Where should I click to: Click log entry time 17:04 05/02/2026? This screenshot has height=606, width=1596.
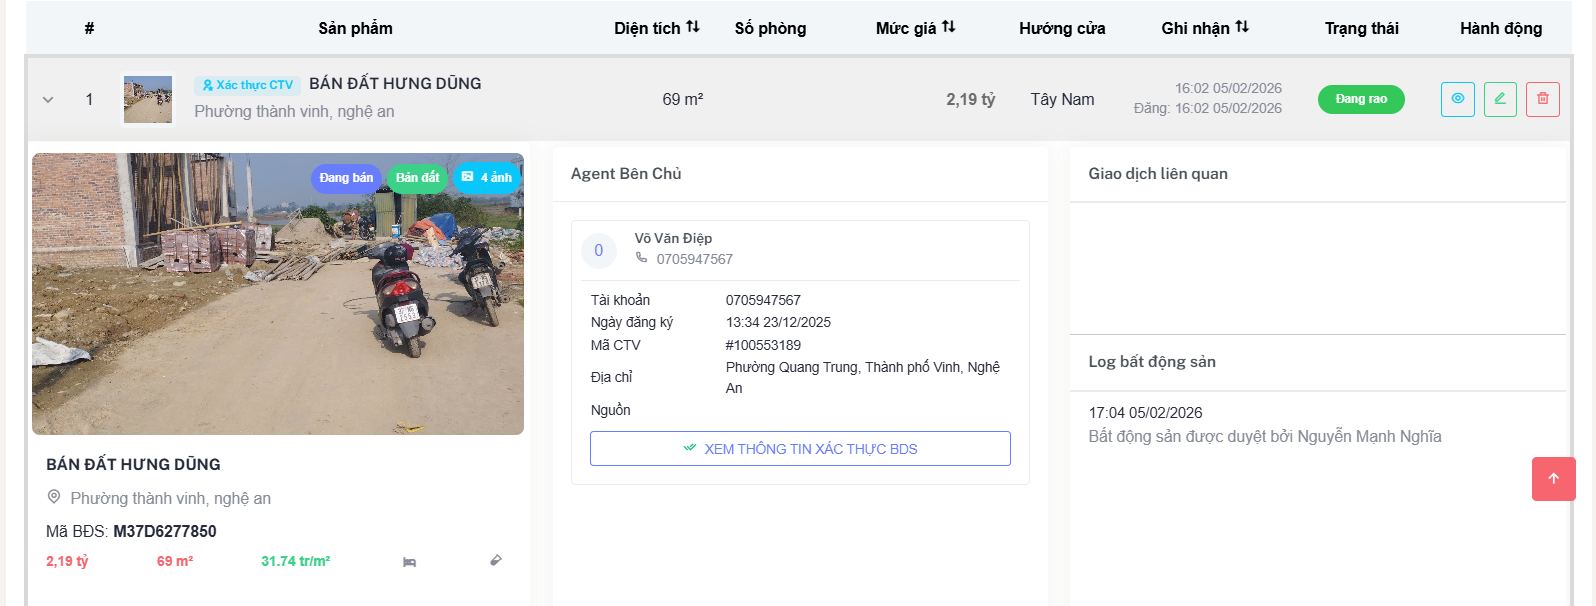point(1145,413)
